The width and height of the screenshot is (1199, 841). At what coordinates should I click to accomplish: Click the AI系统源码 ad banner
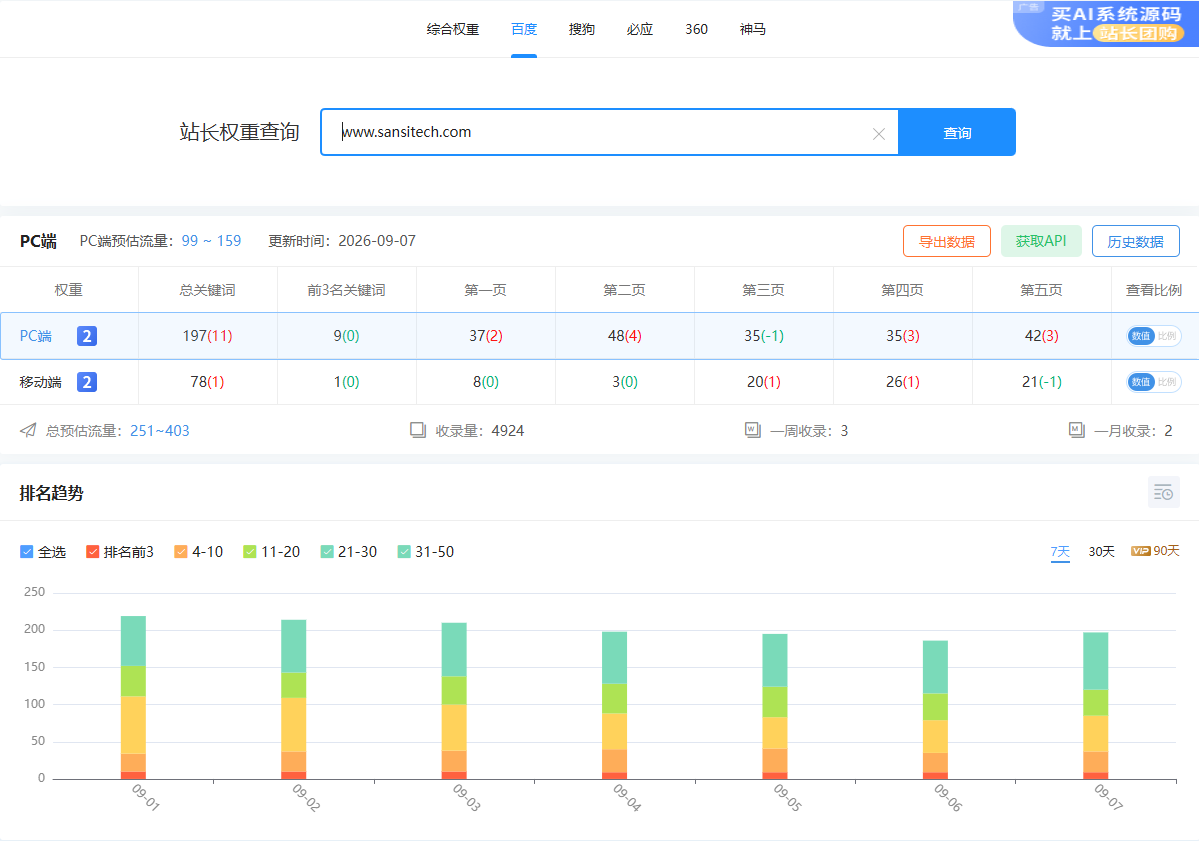click(x=1106, y=24)
